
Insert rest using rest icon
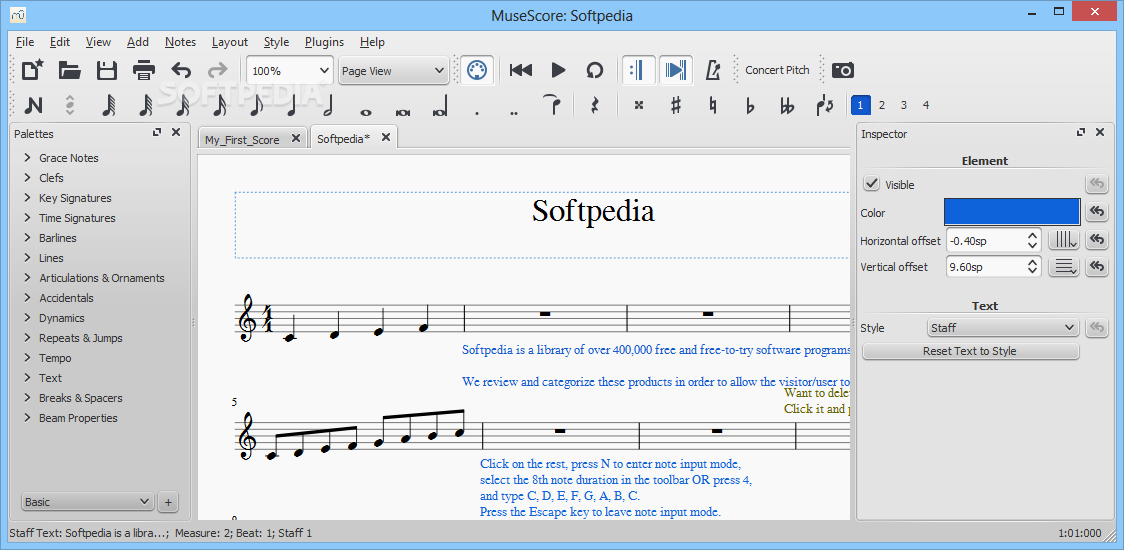[x=594, y=105]
